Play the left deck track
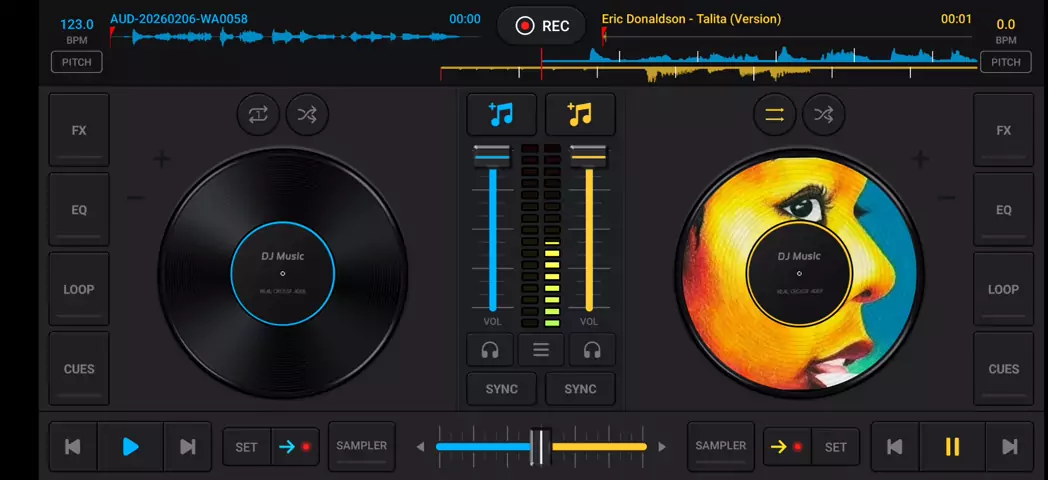The height and width of the screenshot is (480, 1048). coord(130,447)
